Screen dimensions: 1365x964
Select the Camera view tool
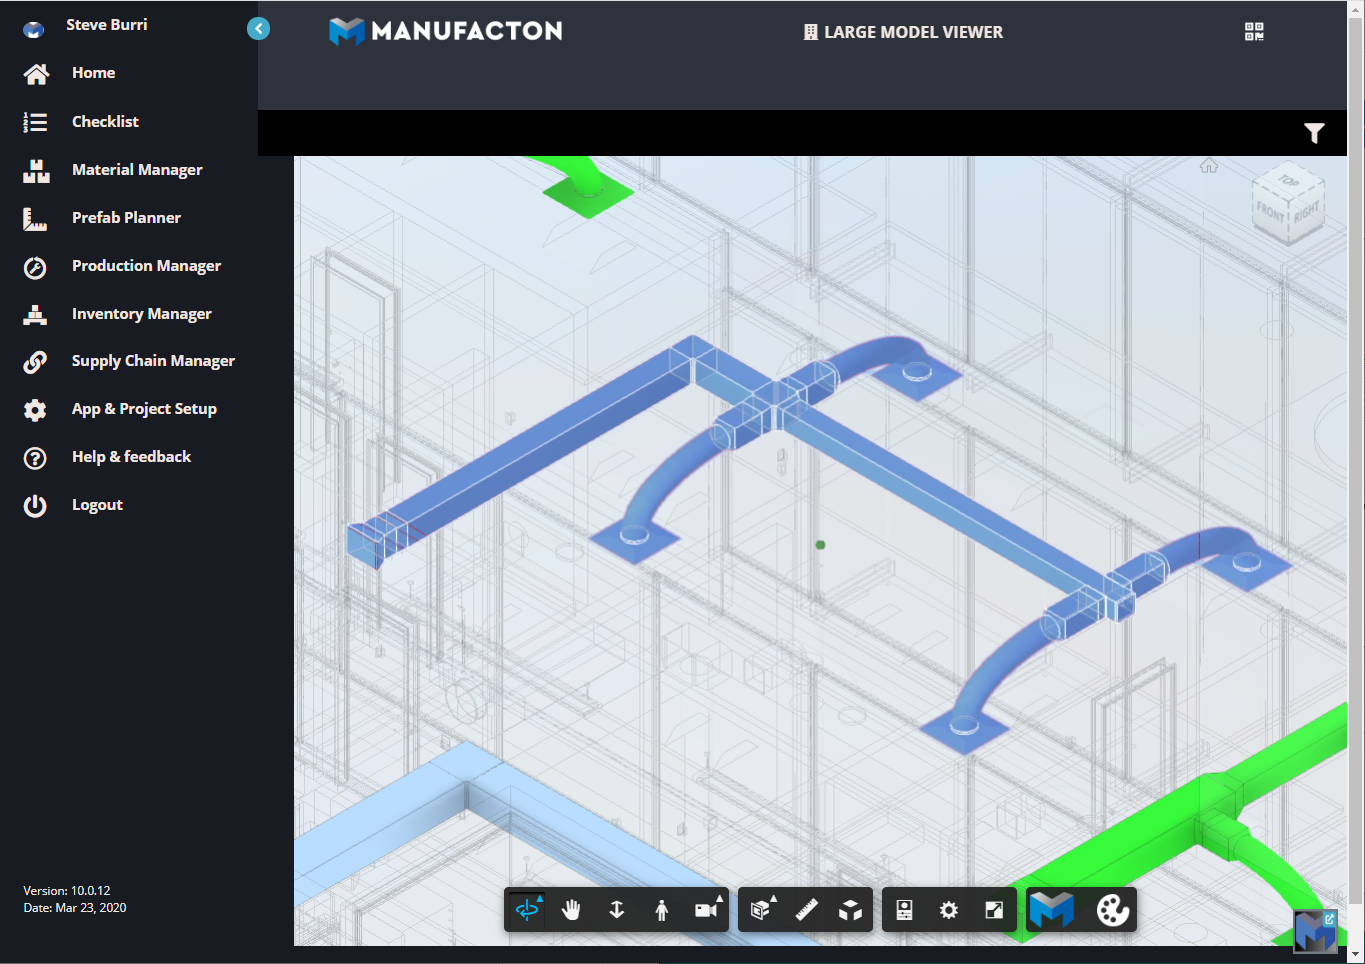pyautogui.click(x=706, y=910)
